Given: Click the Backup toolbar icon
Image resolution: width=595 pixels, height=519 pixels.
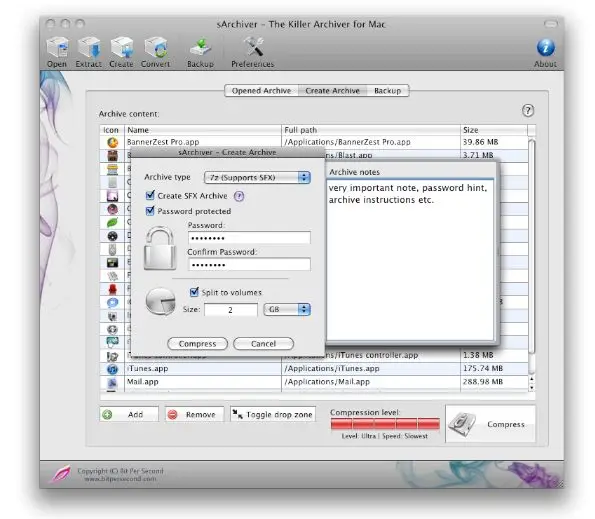Looking at the screenshot, I should [x=200, y=48].
